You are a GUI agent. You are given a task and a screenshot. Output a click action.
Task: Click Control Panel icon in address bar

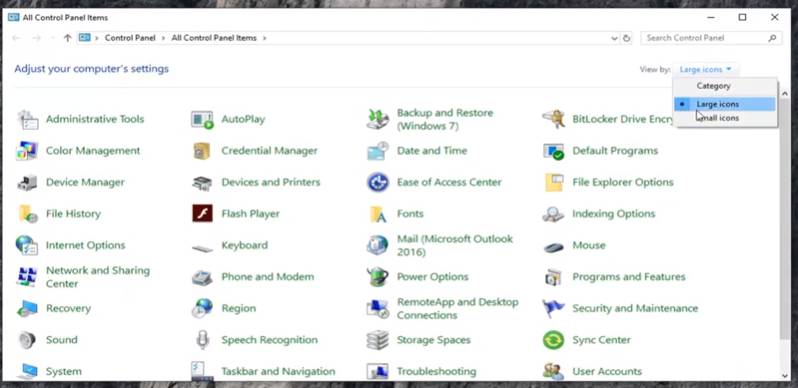pyautogui.click(x=84, y=38)
